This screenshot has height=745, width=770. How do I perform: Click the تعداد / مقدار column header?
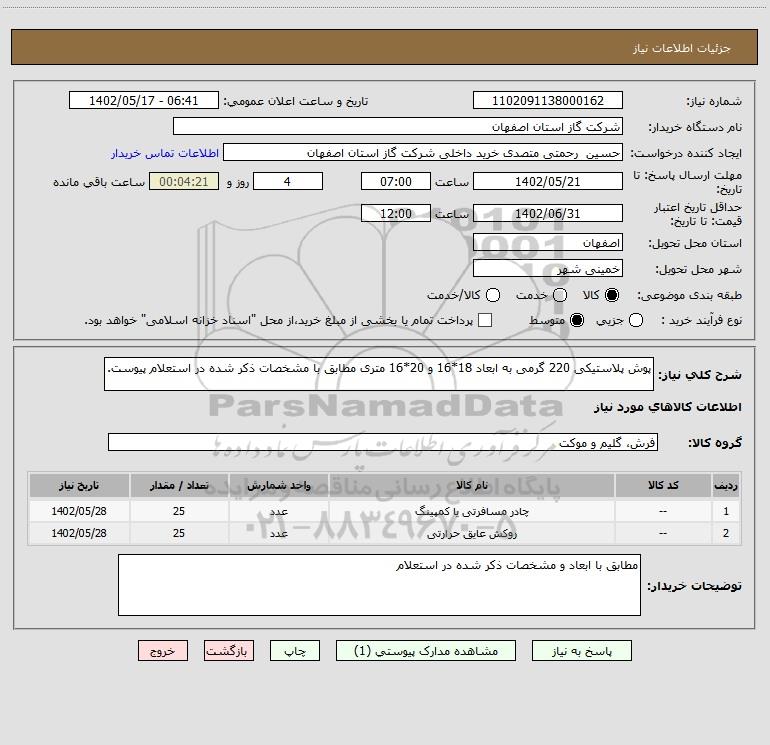179,486
